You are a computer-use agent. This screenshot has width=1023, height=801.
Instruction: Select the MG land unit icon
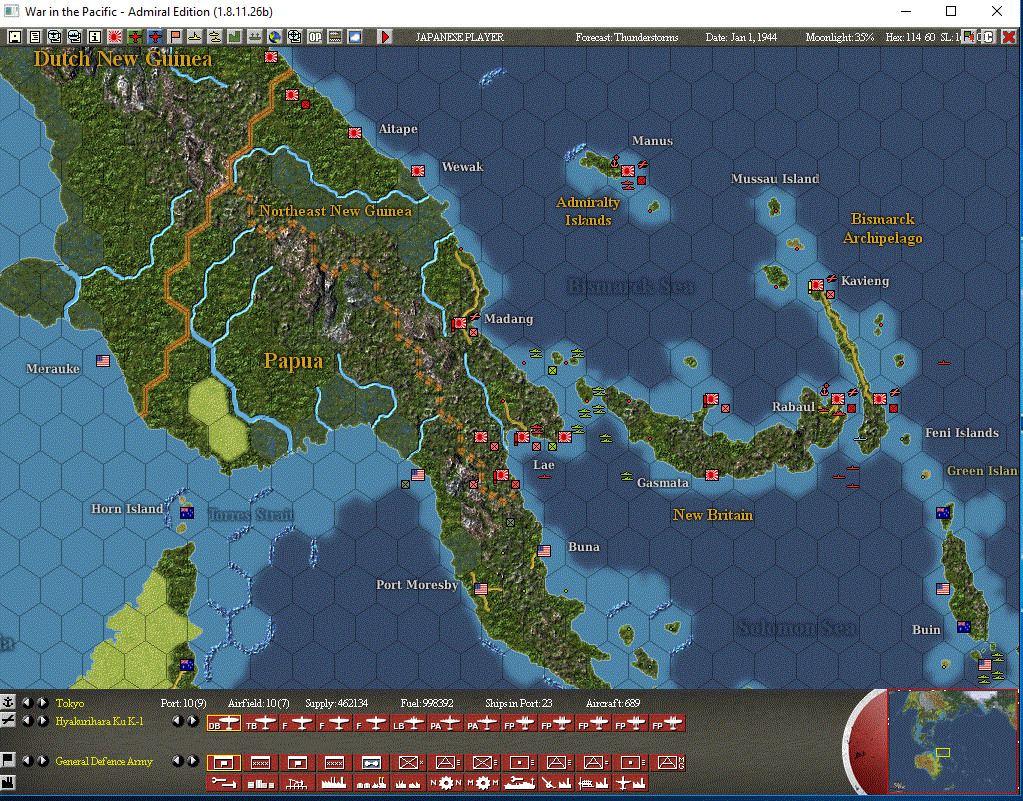click(668, 763)
